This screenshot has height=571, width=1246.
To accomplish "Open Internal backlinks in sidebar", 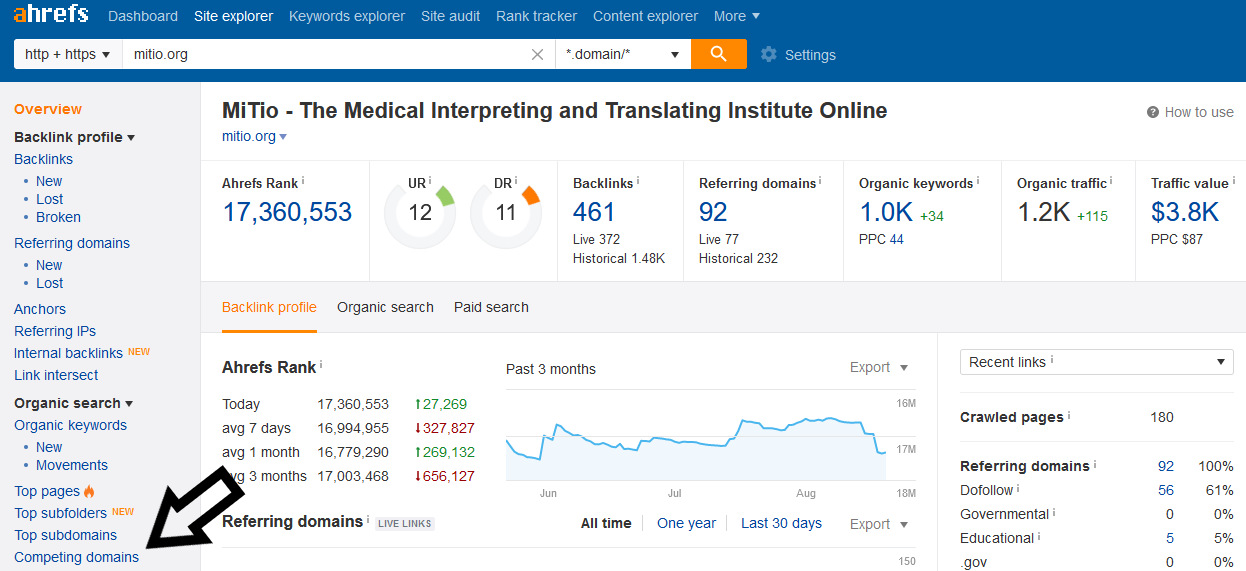I will click(x=68, y=353).
